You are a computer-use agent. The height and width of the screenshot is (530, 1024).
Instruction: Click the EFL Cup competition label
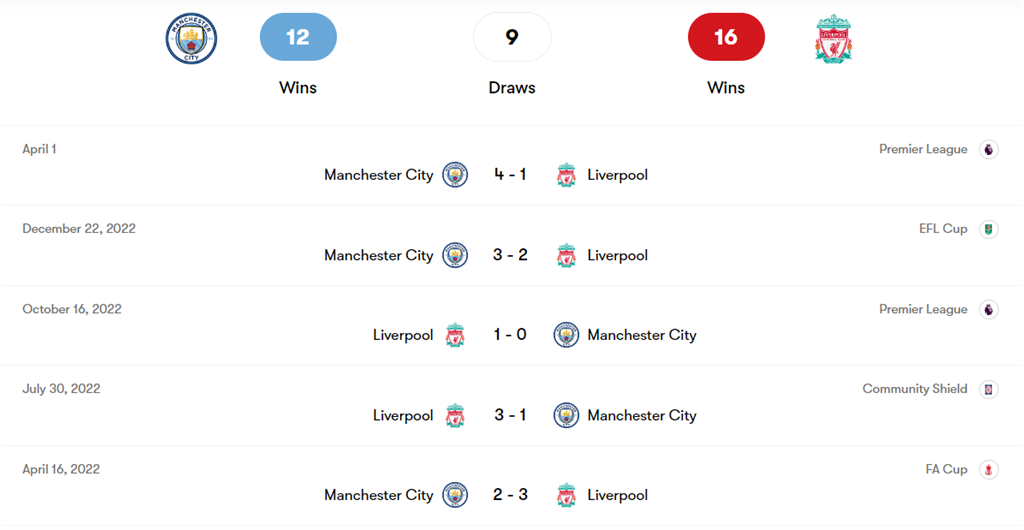pyautogui.click(x=943, y=229)
